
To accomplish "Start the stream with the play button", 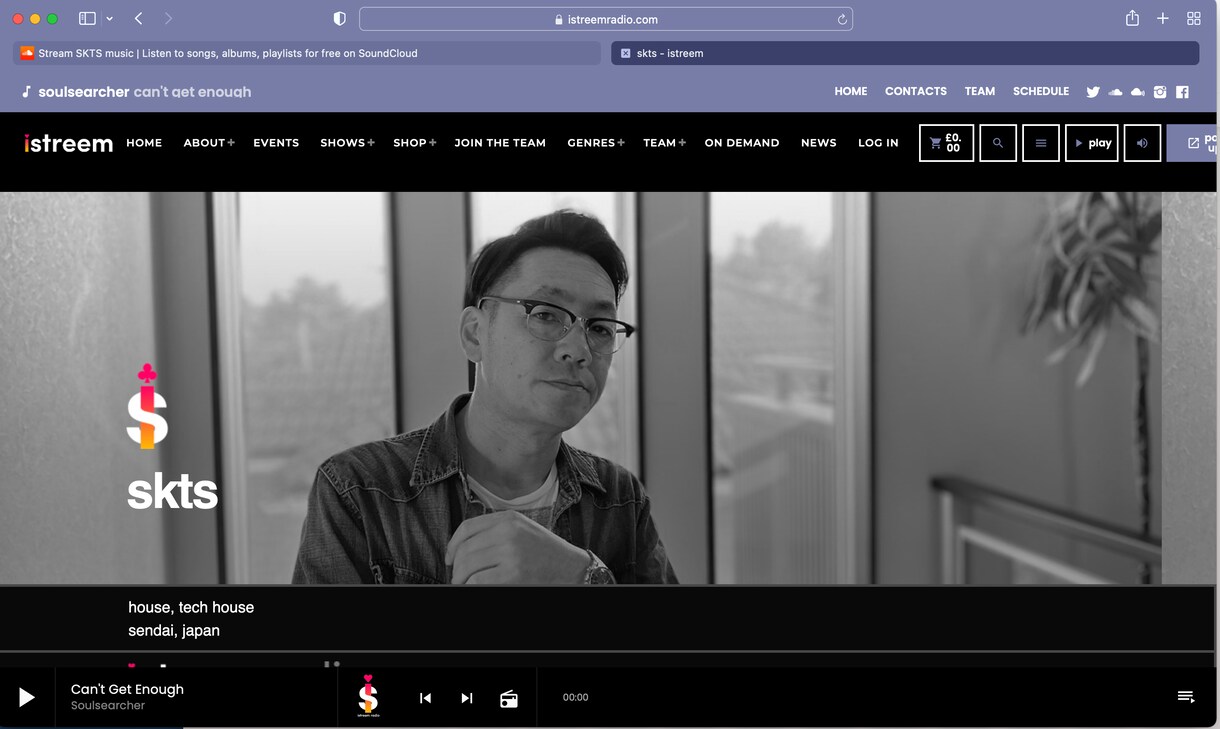I will [x=1092, y=143].
